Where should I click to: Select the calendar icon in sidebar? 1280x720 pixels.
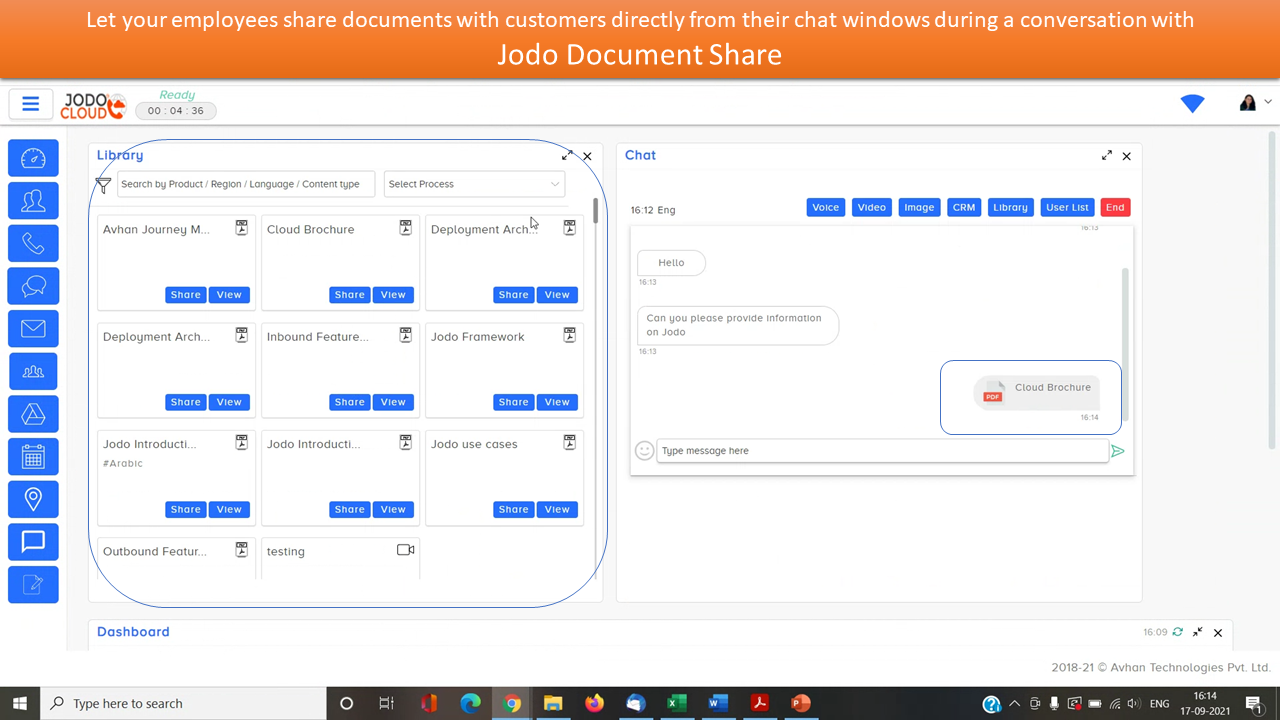pos(33,457)
